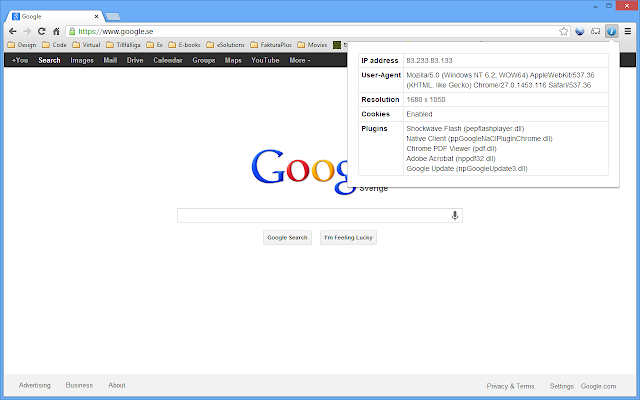640x400 pixels.
Task: Open Maps from the Google bar
Action: click(x=233, y=60)
